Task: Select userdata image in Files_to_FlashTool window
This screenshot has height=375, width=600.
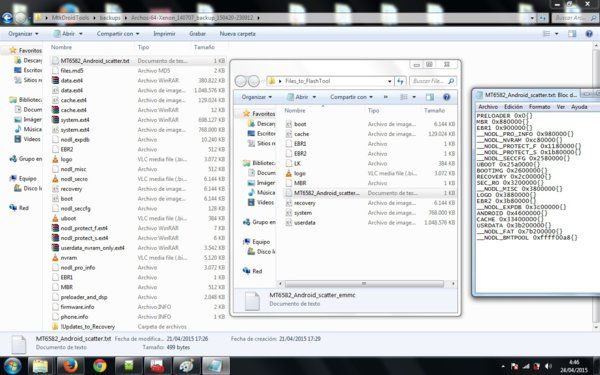Action: point(305,222)
